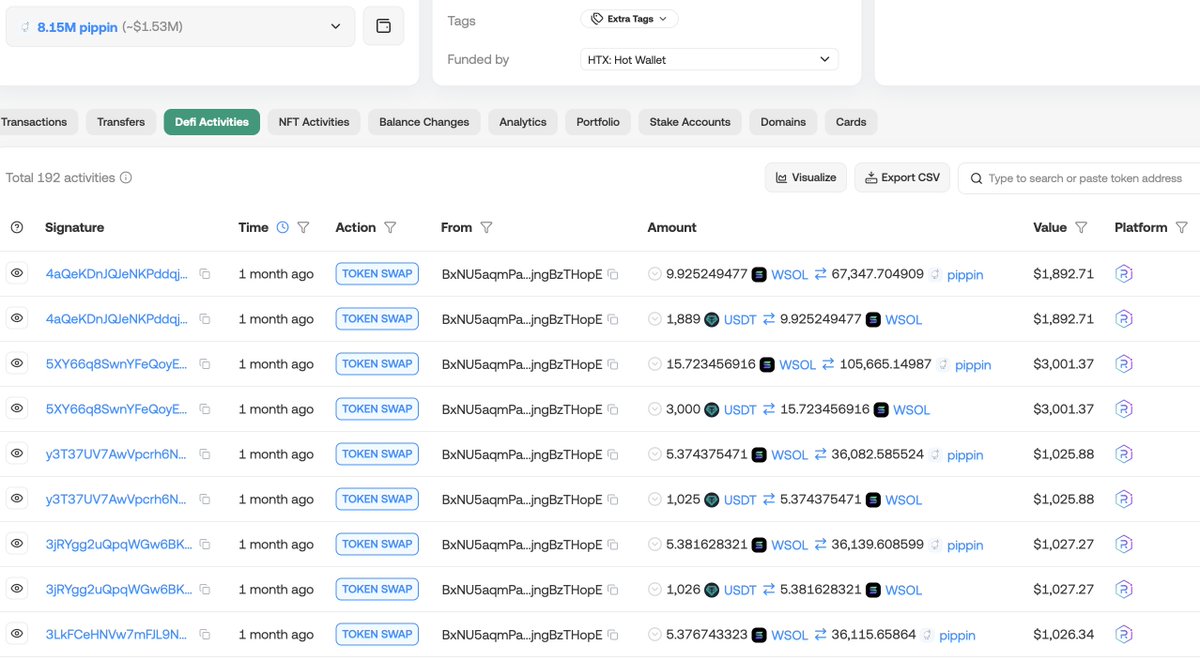Toggle eye icon for first 5XY66q8SwnY row
The image size is (1200, 661).
17,363
